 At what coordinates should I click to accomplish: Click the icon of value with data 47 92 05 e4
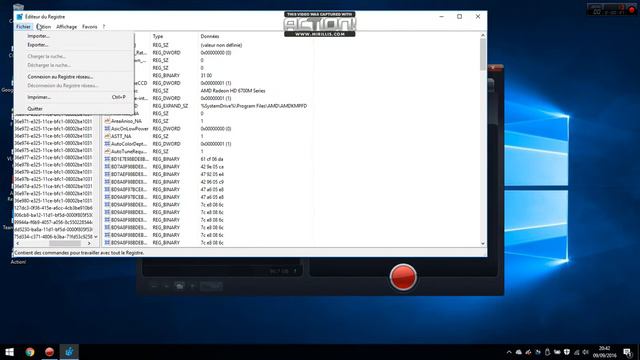pyautogui.click(x=107, y=174)
